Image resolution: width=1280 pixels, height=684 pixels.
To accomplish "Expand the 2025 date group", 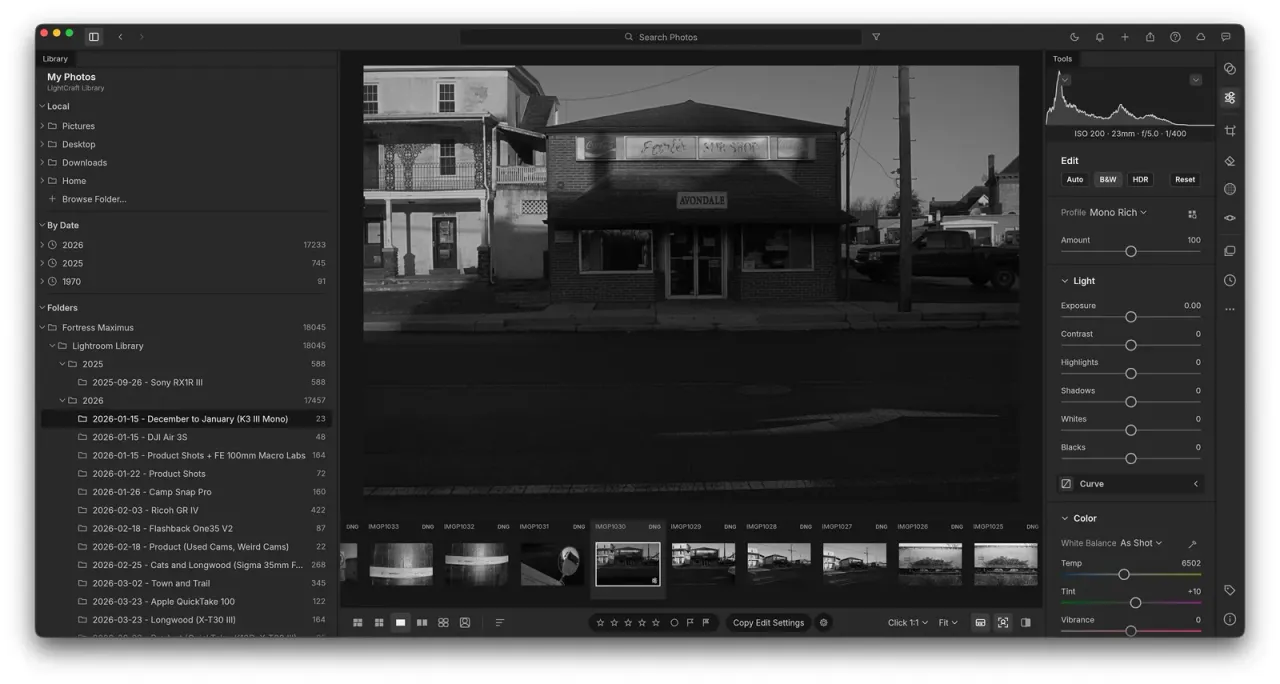I will pos(42,263).
